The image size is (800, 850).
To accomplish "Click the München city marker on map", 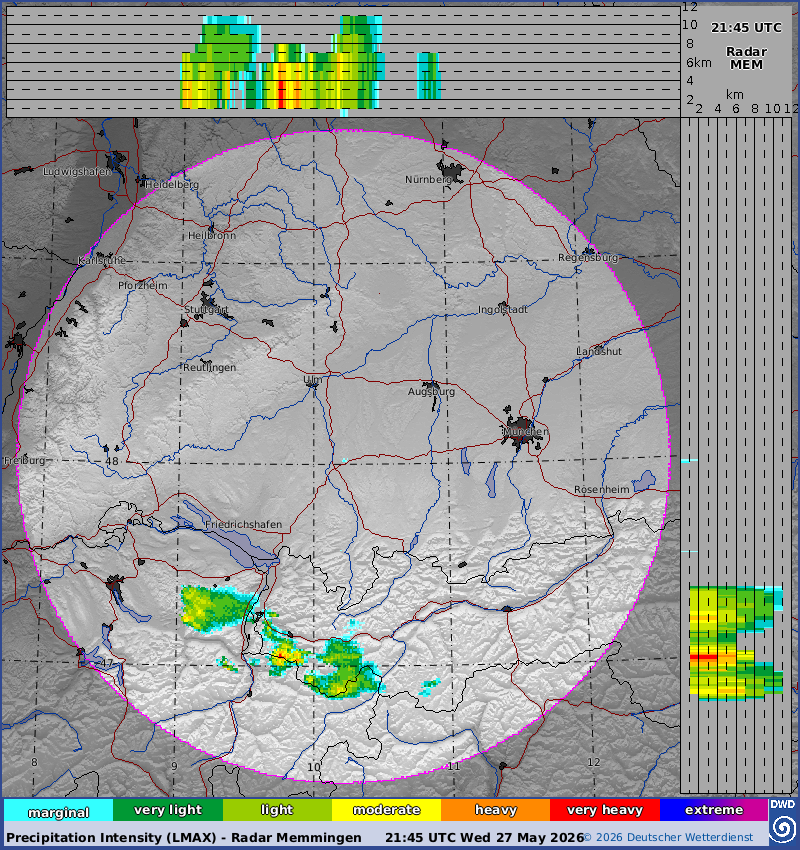I will 521,432.
